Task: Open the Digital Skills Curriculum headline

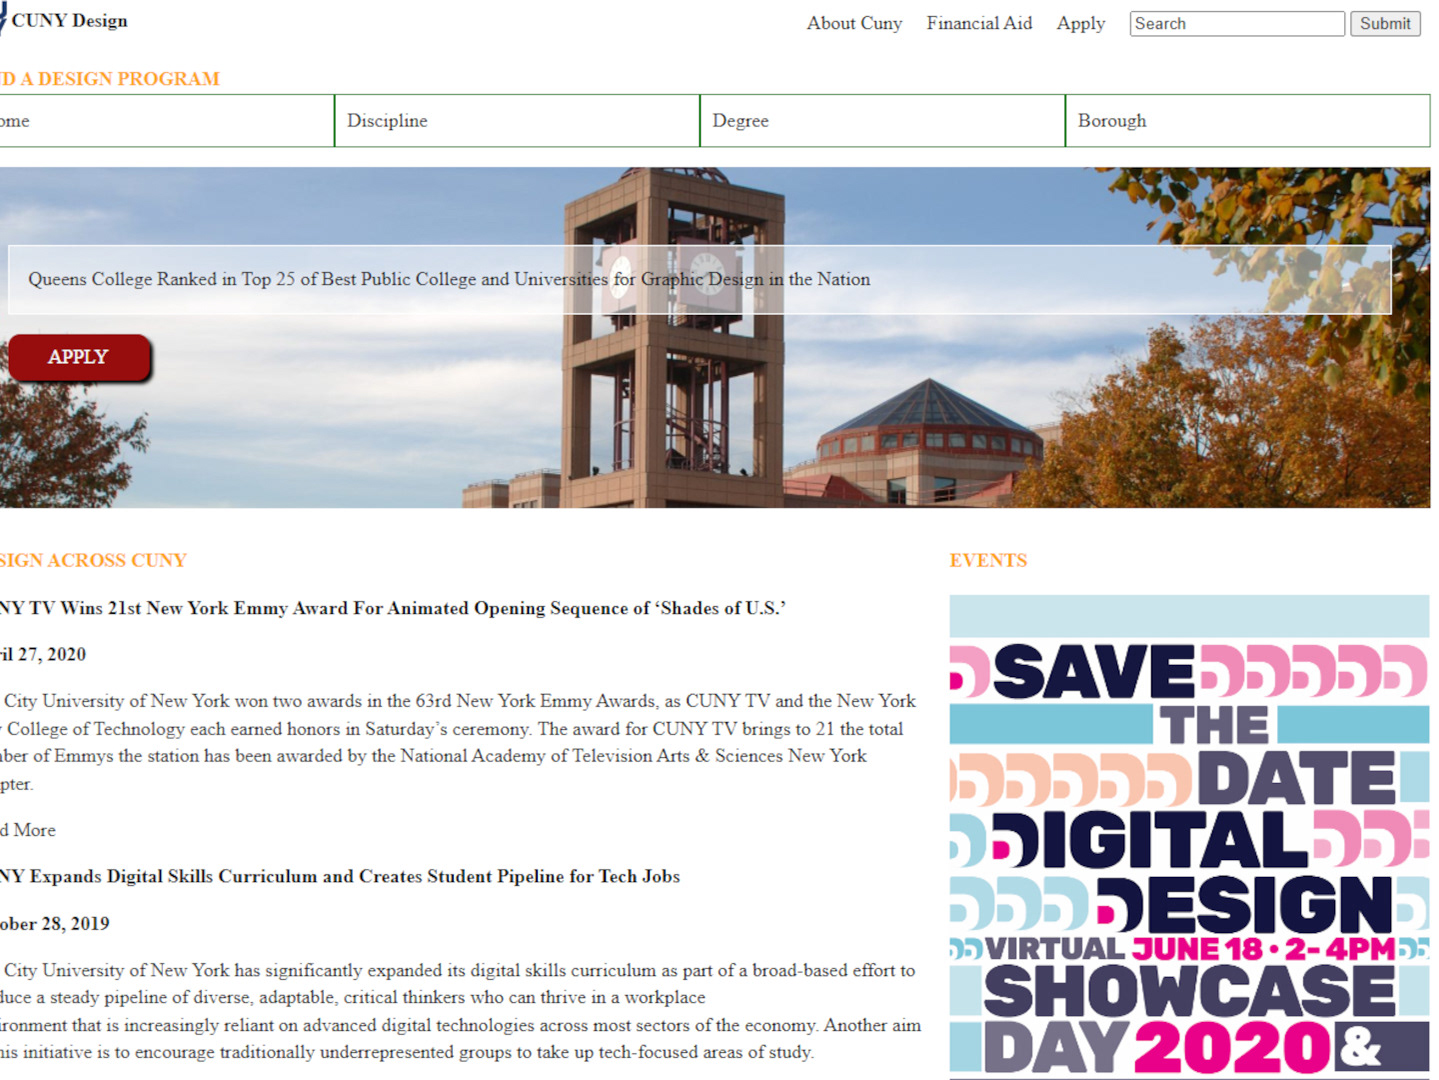Action: 340,876
